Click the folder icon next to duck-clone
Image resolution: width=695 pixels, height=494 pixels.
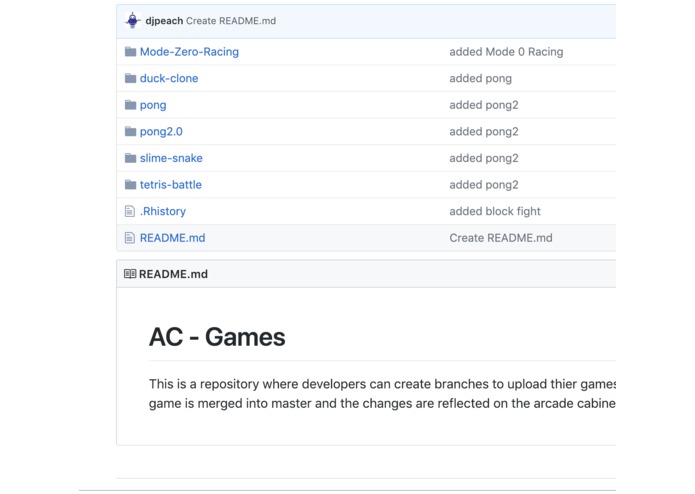coord(130,78)
